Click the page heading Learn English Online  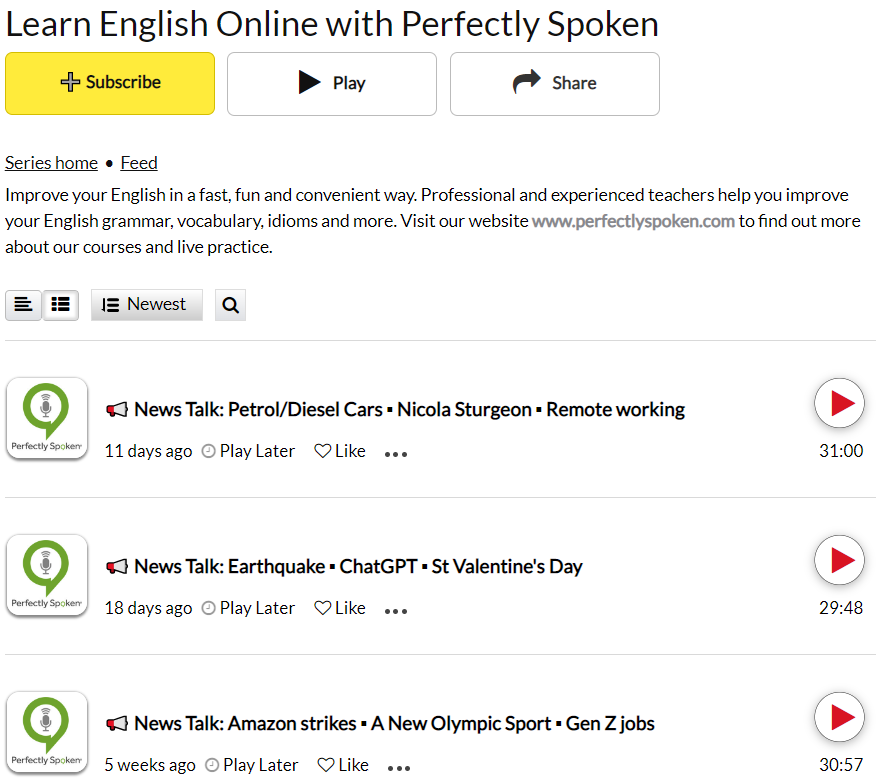pyautogui.click(x=332, y=24)
